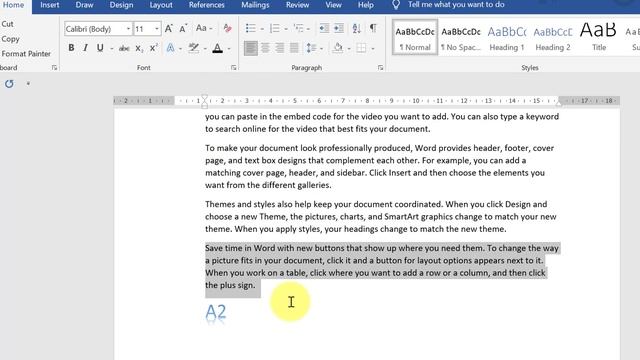Expand bullet library dropdown arrow

[x=262, y=29]
